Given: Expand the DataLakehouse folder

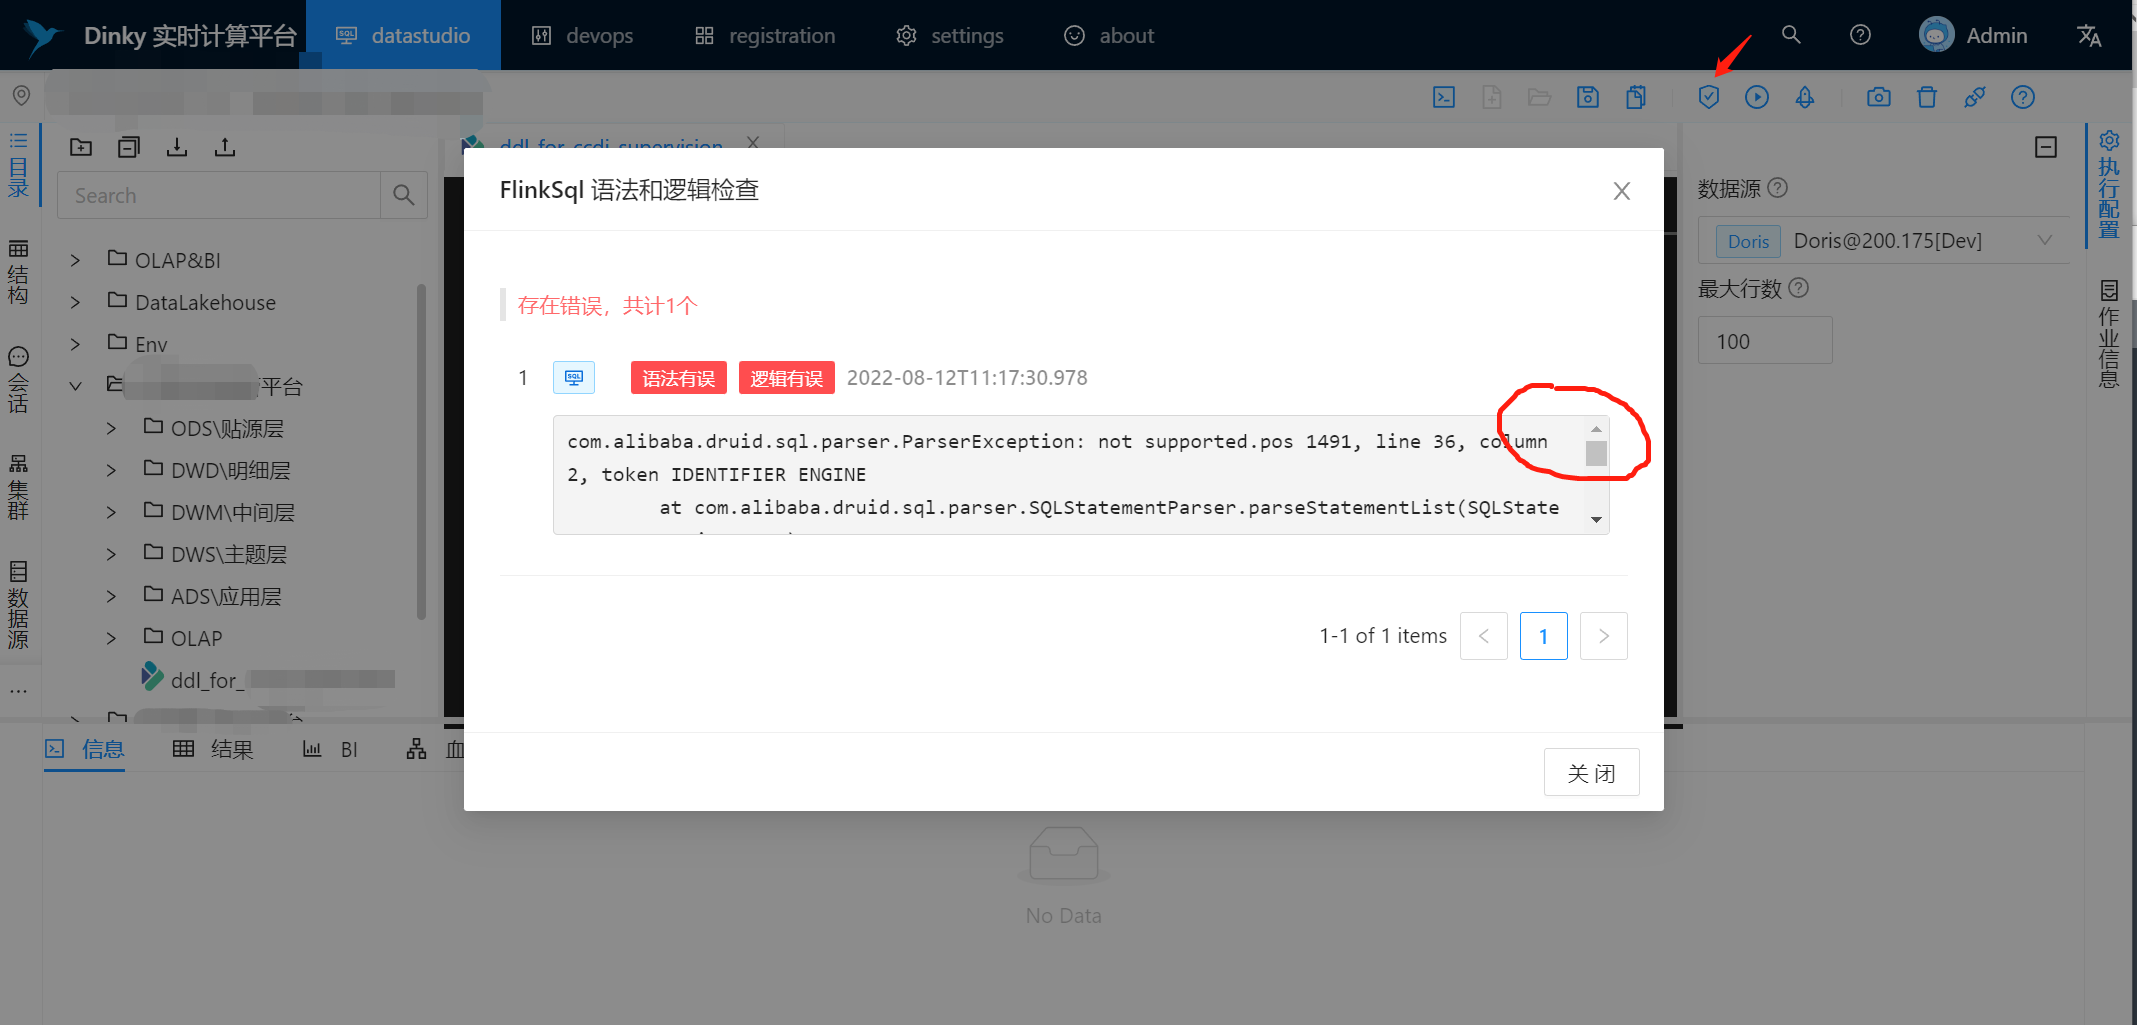Looking at the screenshot, I should point(75,301).
